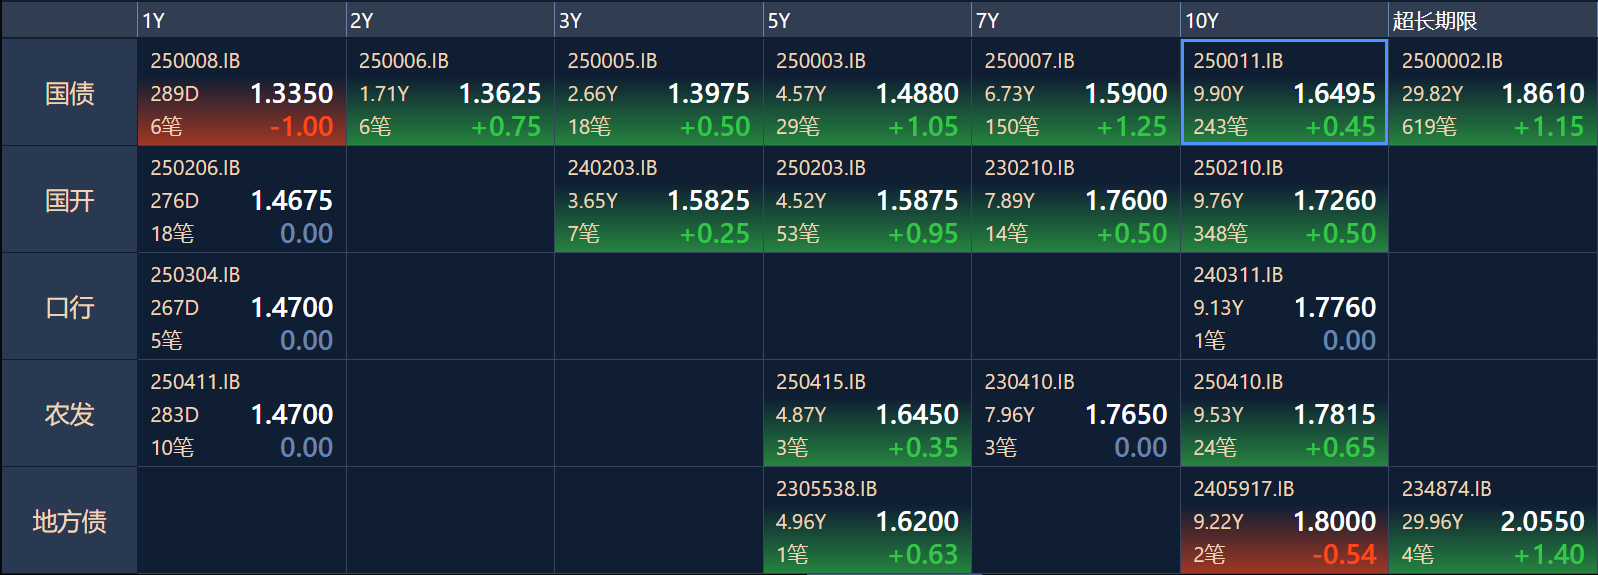Click yield value 1.8610
The width and height of the screenshot is (1598, 575).
[1543, 94]
